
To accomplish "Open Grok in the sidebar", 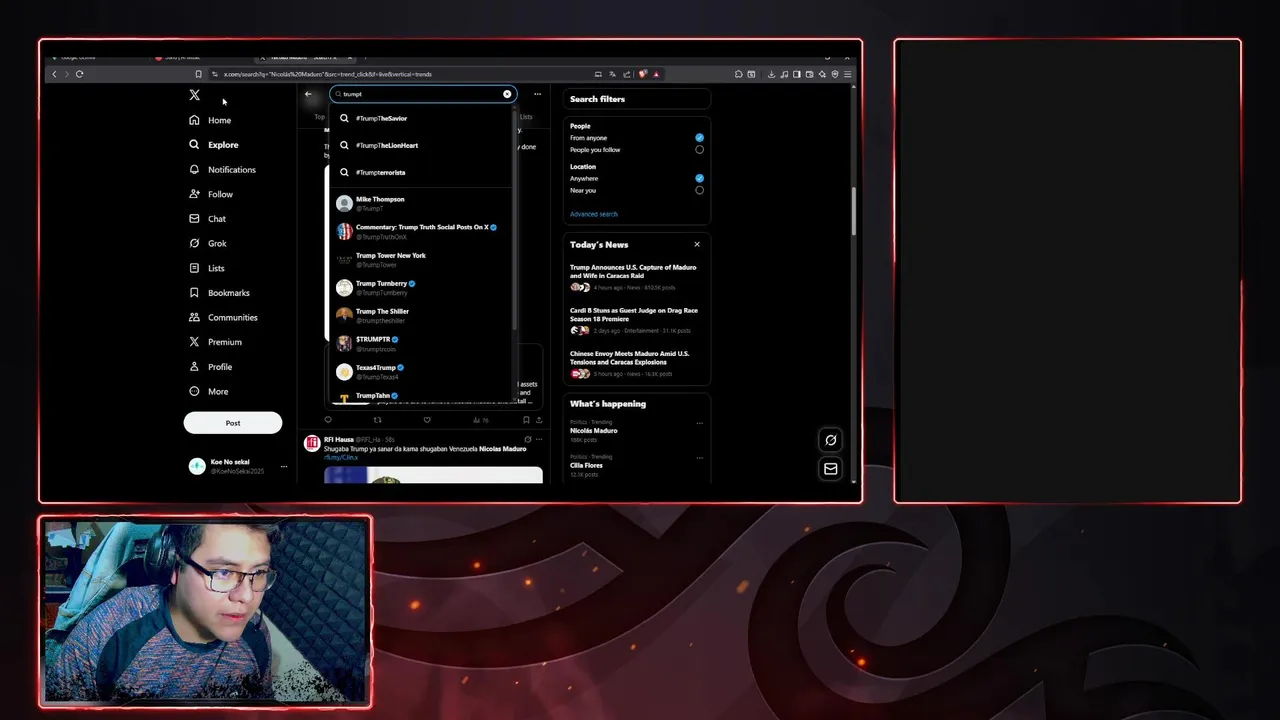I will (x=208, y=243).
